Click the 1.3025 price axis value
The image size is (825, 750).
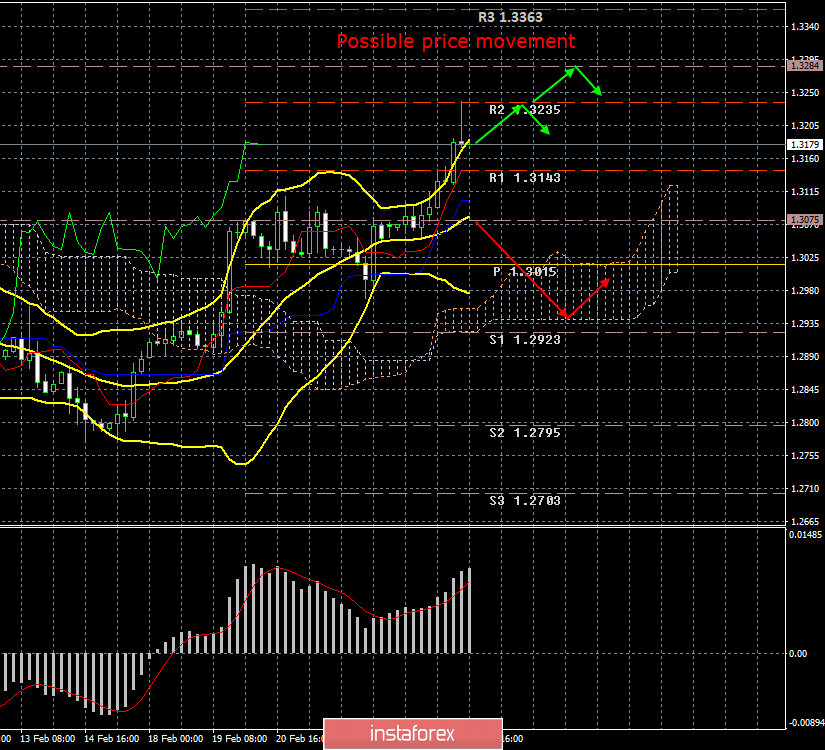805,258
